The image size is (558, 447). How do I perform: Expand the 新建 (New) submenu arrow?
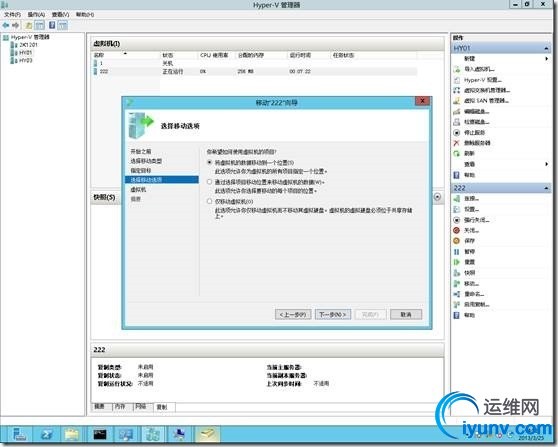click(546, 58)
